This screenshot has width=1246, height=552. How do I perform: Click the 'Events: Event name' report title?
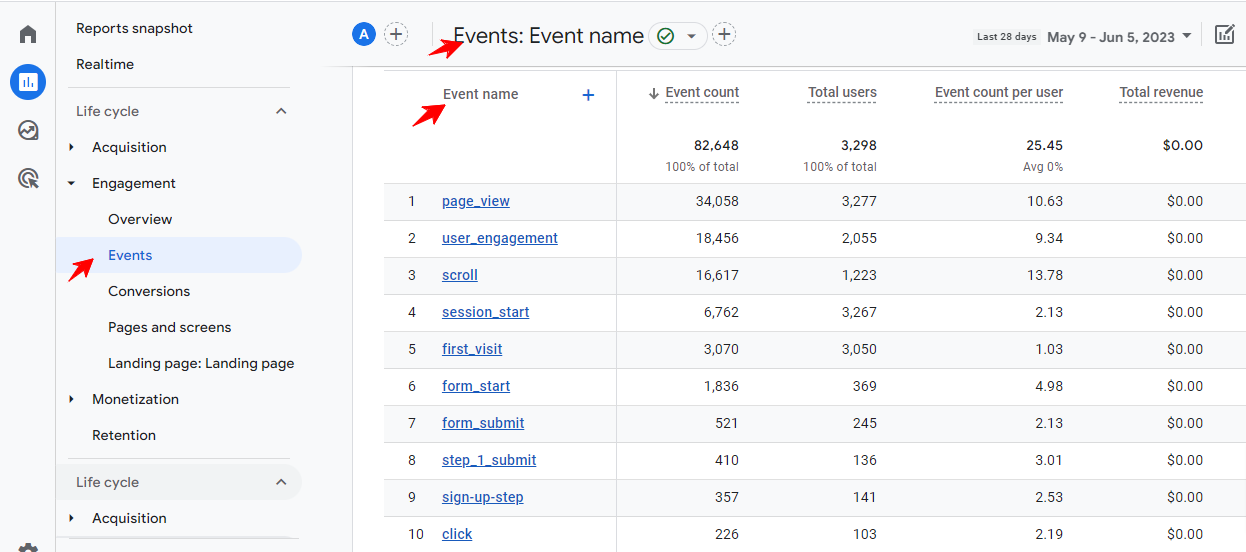[x=549, y=36]
